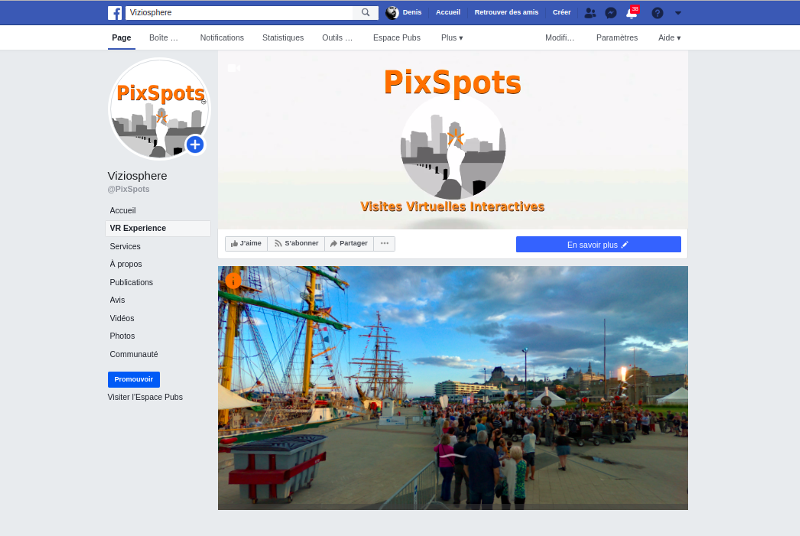This screenshot has width=800, height=536.
Task: Click the S'abonner follow button
Action: point(297,243)
